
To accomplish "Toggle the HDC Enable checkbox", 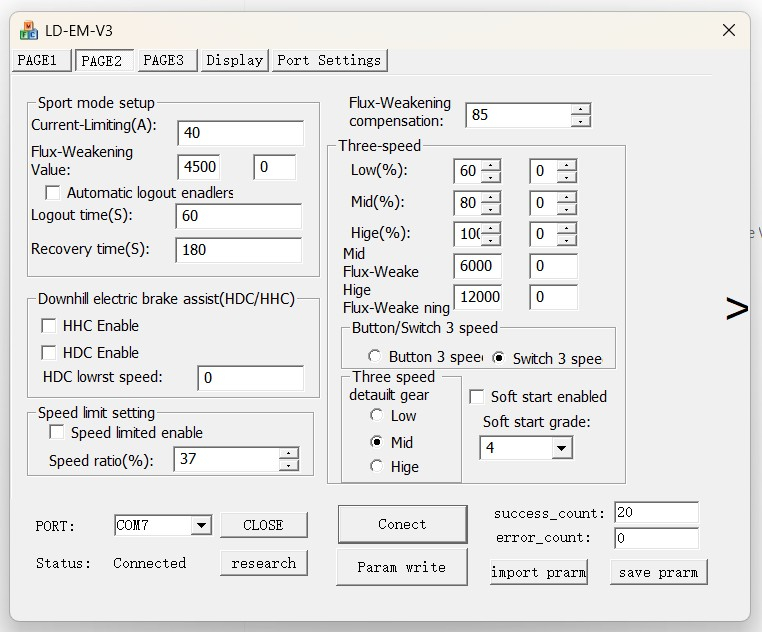I will (48, 353).
